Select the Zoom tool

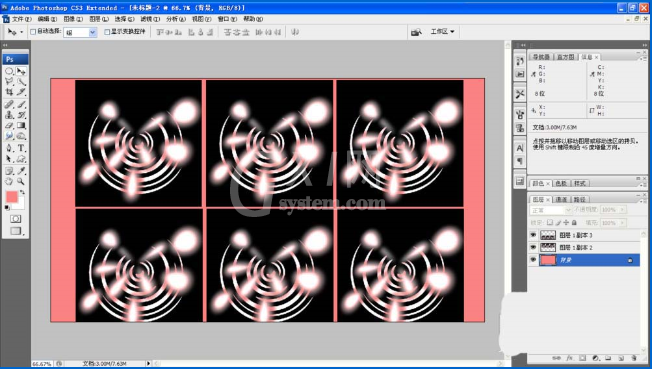click(21, 181)
